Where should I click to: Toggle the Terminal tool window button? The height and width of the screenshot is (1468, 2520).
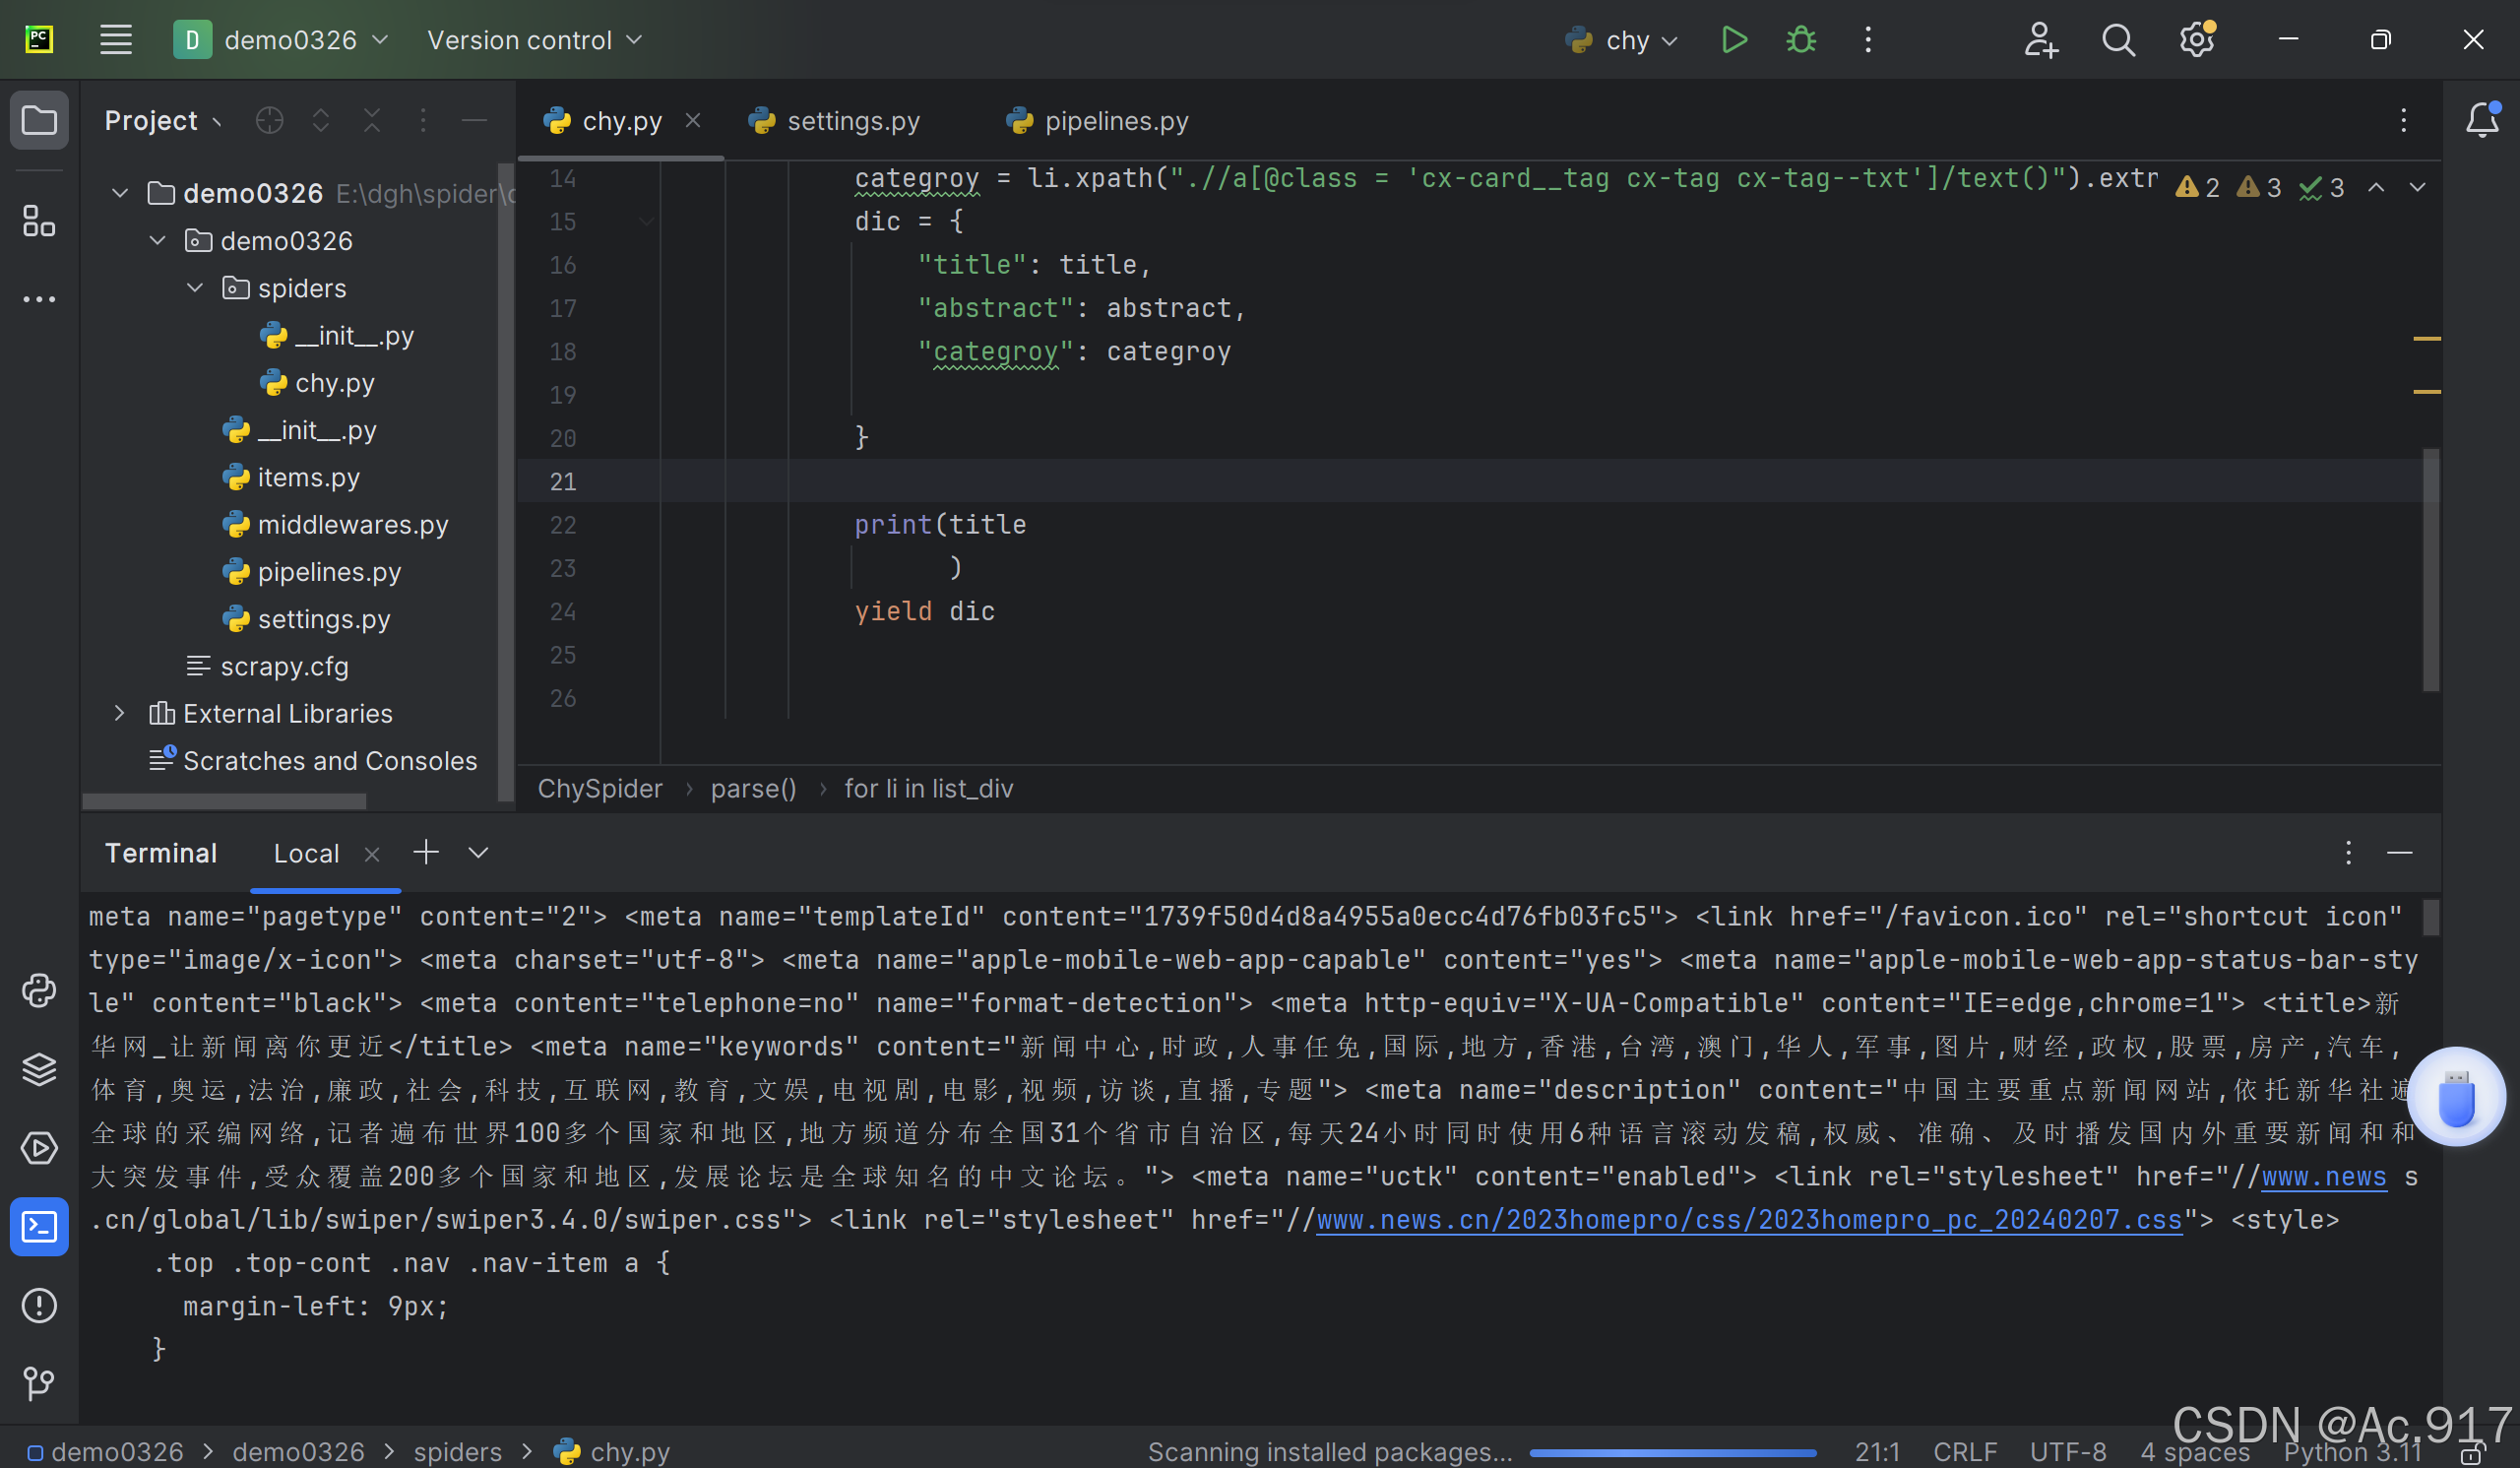[x=39, y=1226]
